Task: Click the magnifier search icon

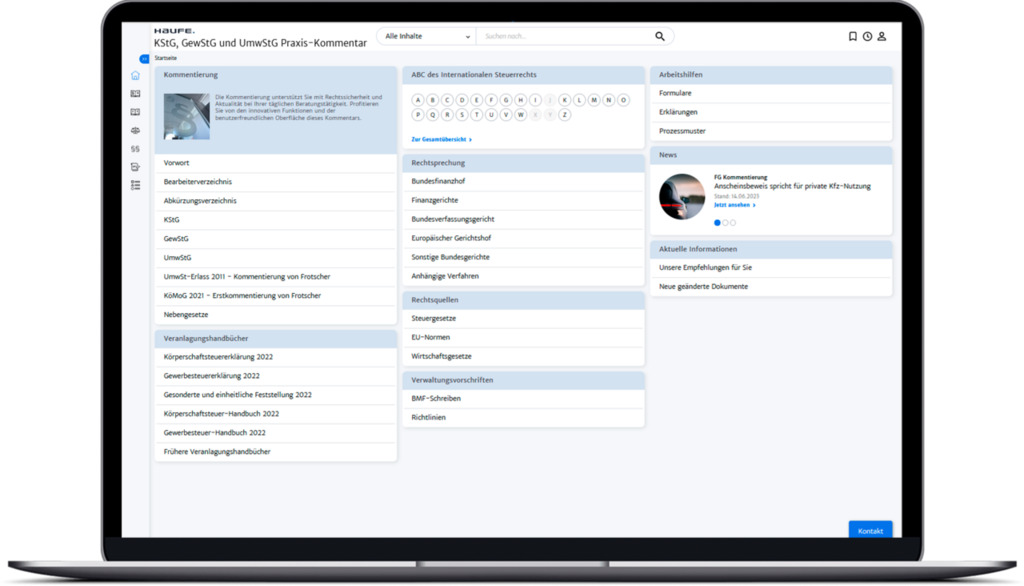Action: 660,37
